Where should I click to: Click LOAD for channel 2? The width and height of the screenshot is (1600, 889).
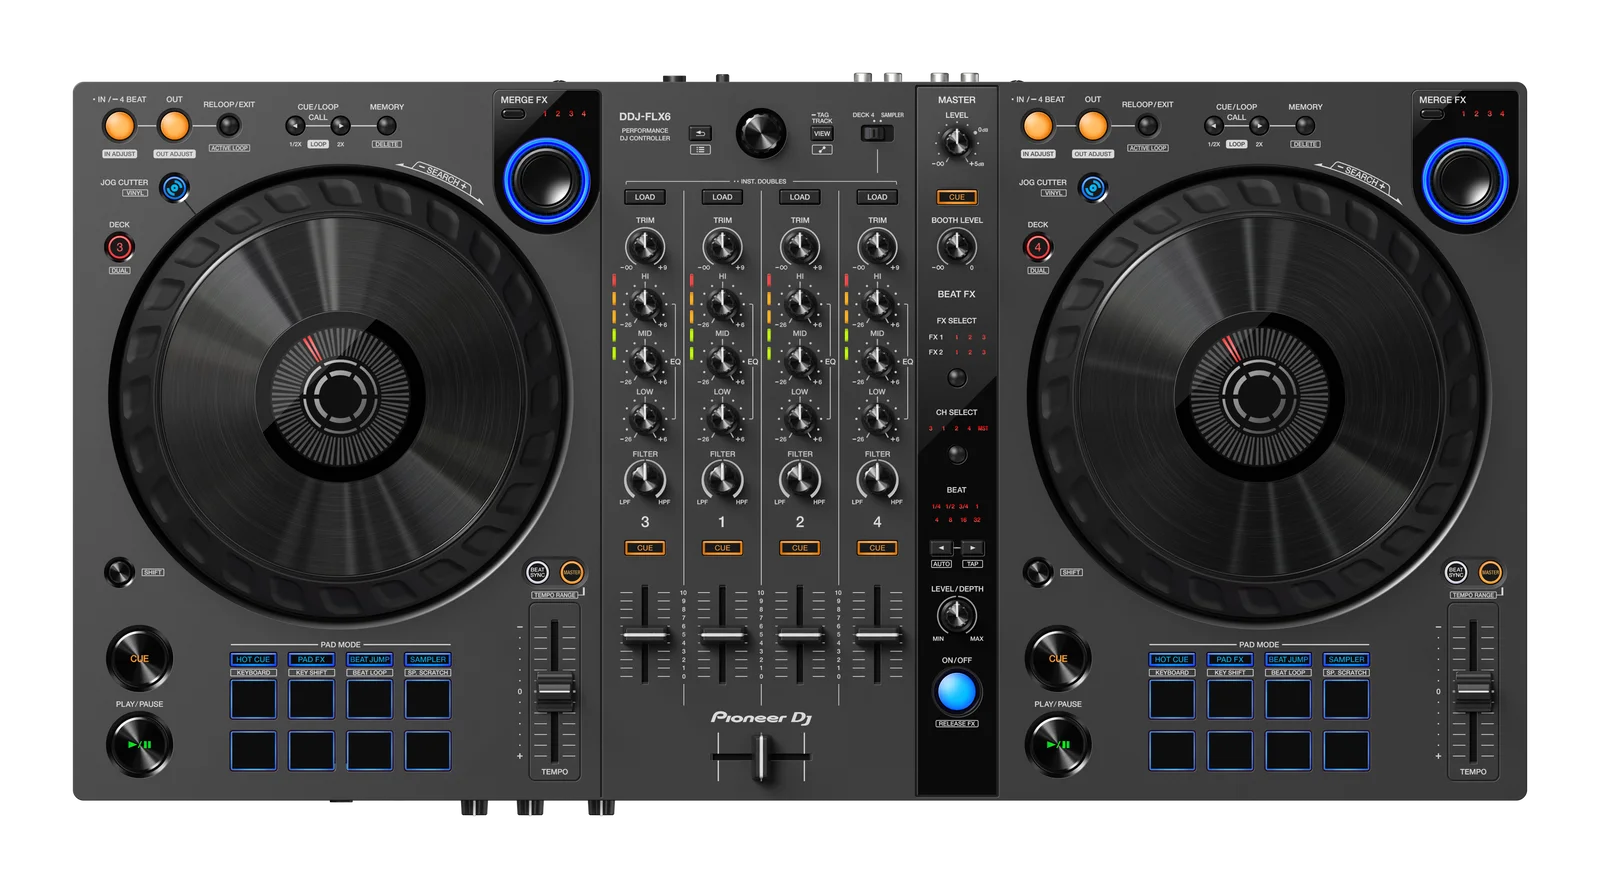(800, 197)
